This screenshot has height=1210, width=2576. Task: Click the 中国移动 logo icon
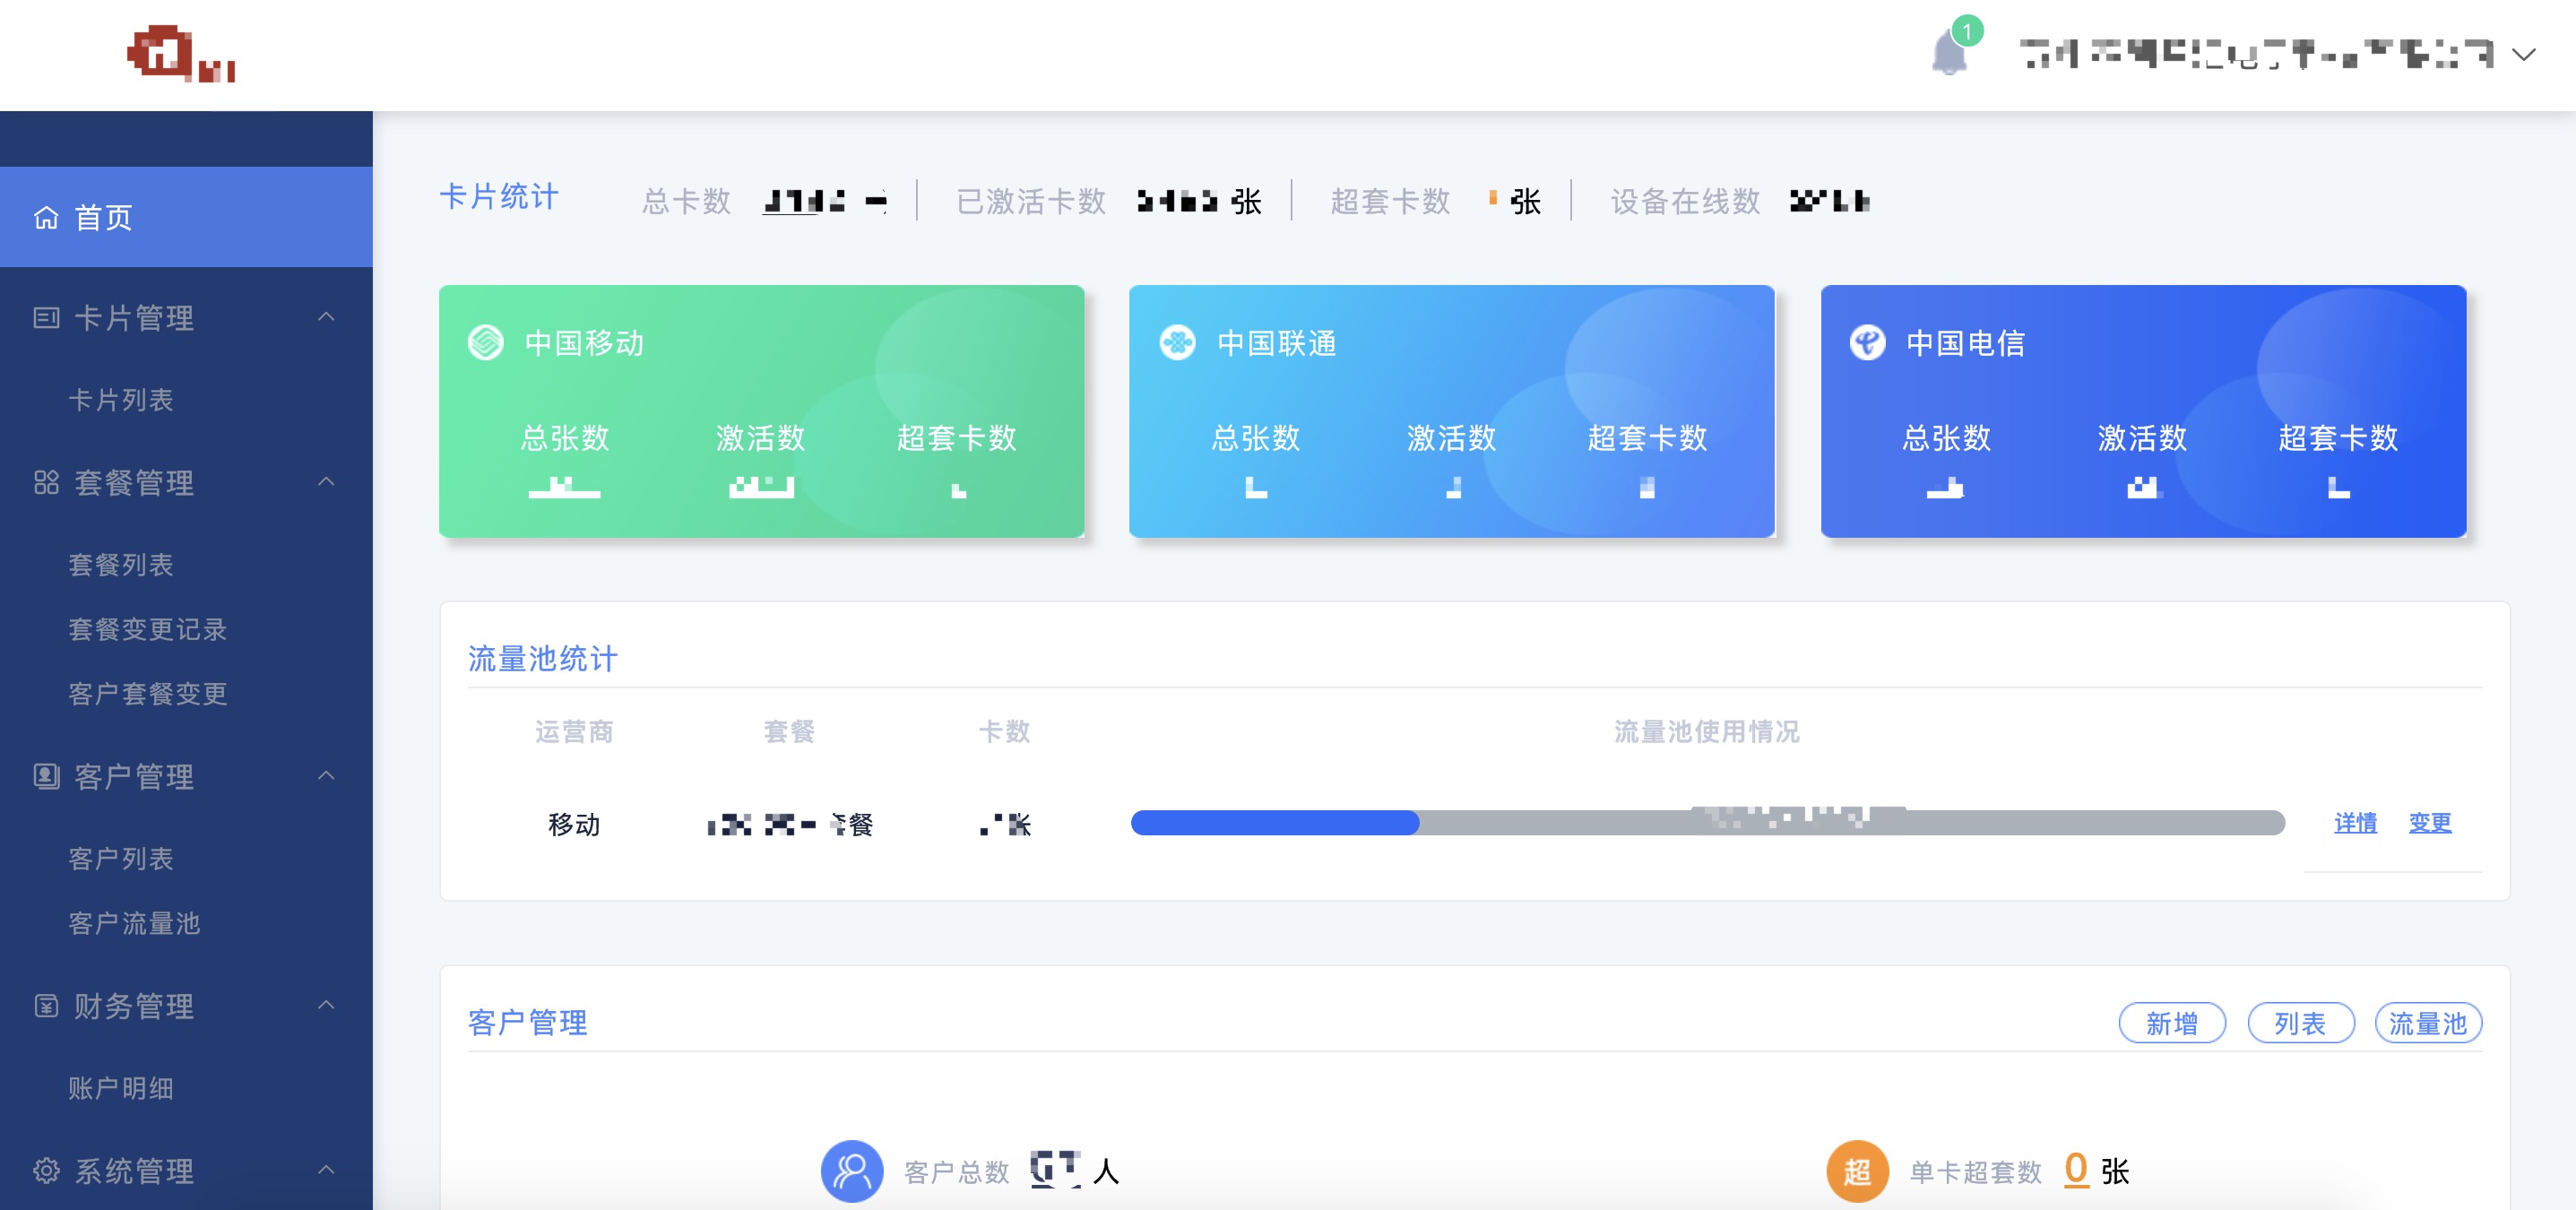click(x=486, y=343)
